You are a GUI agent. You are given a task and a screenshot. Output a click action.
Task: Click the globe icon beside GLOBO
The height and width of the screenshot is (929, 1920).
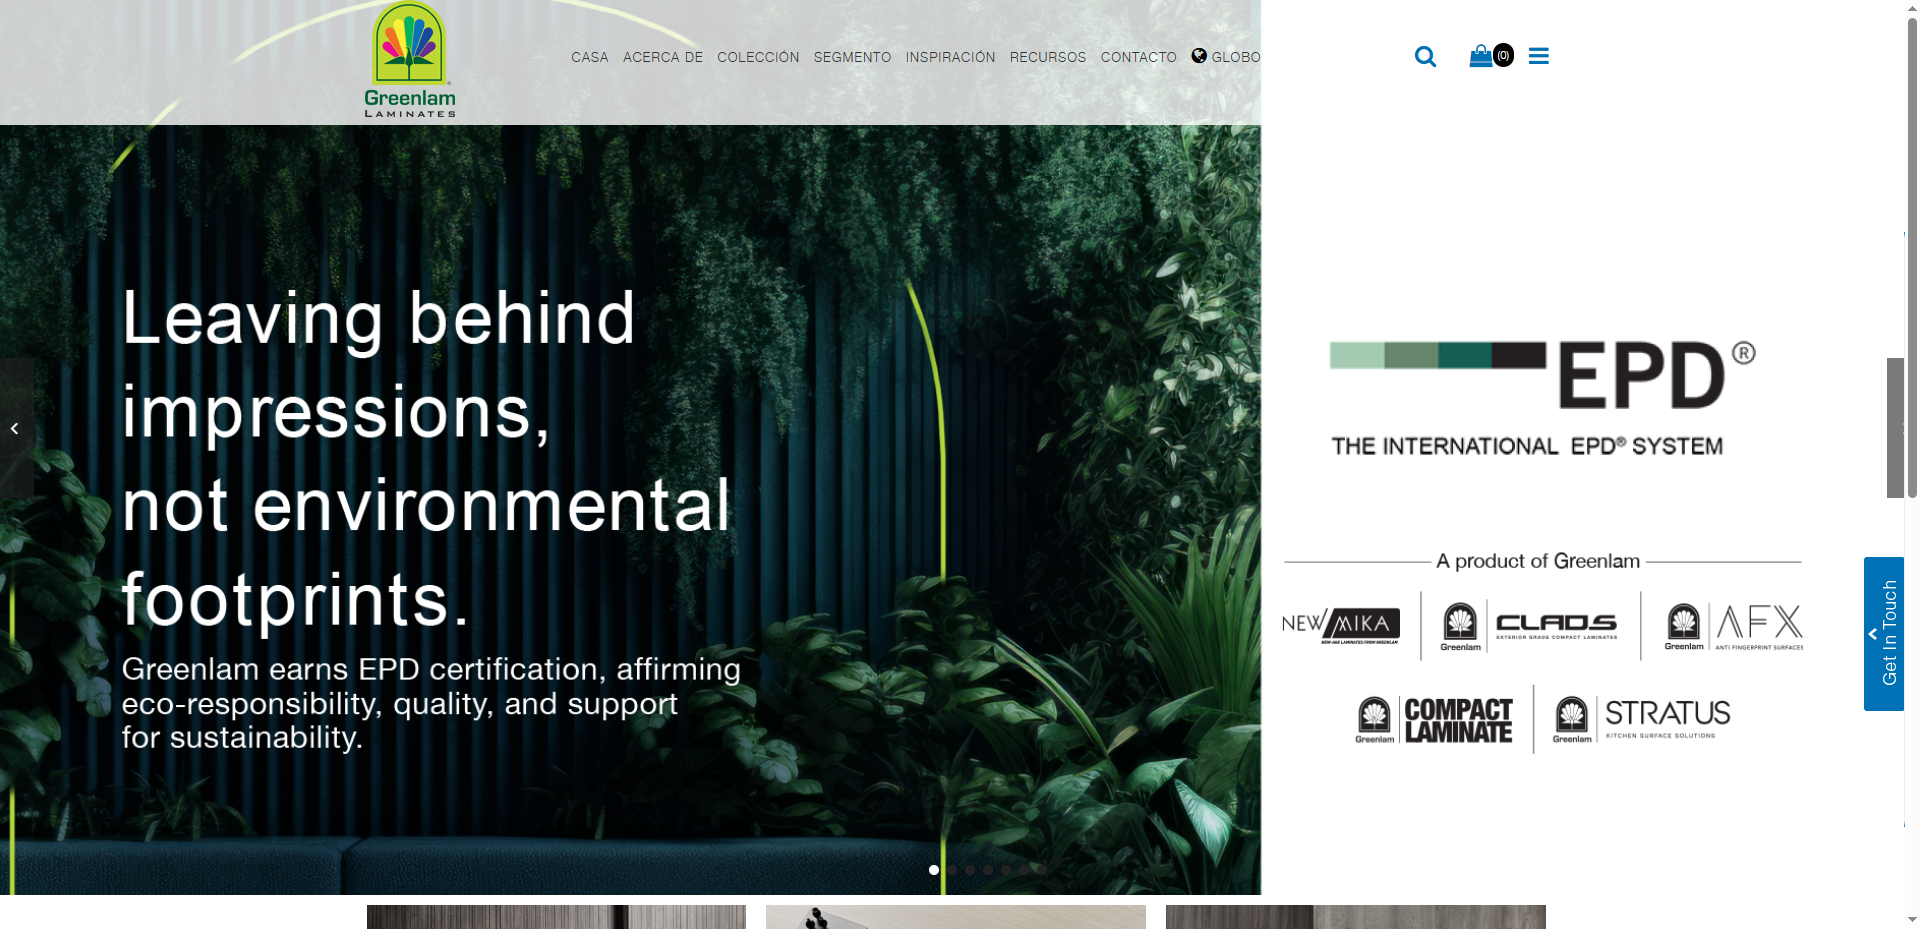[x=1199, y=56]
